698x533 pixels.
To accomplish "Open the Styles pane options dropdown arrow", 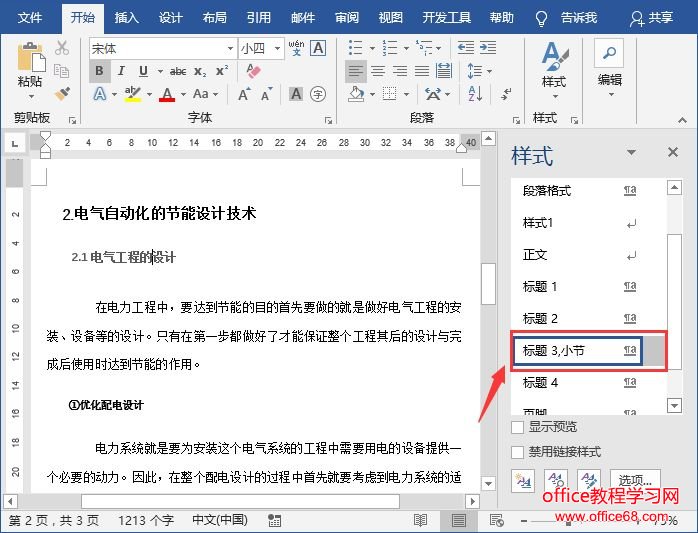I will coord(631,153).
